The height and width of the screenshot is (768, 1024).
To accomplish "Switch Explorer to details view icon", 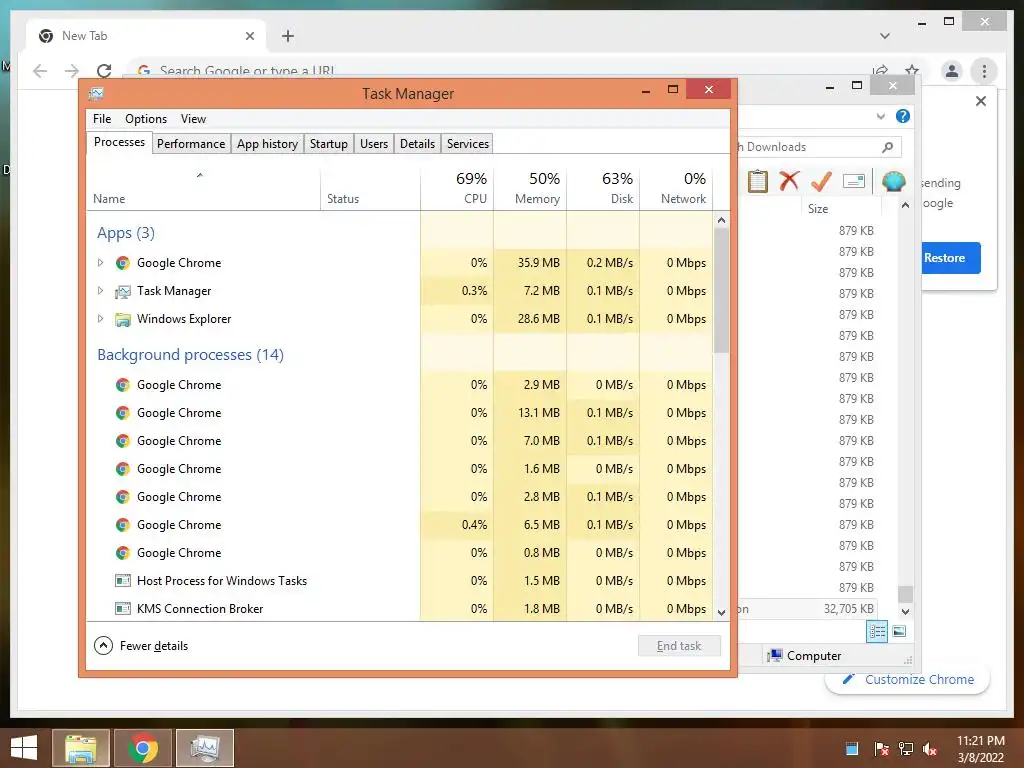I will point(877,631).
